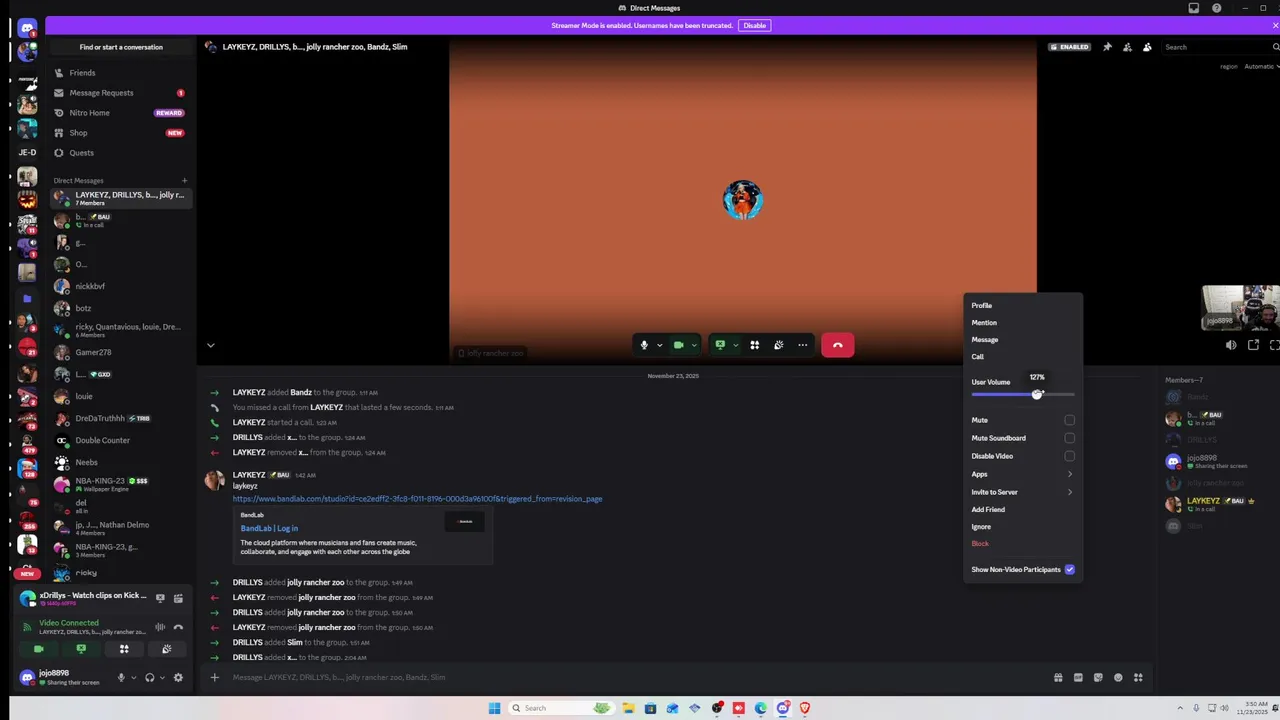Click the BandLab | Log in embed title

[x=269, y=528]
